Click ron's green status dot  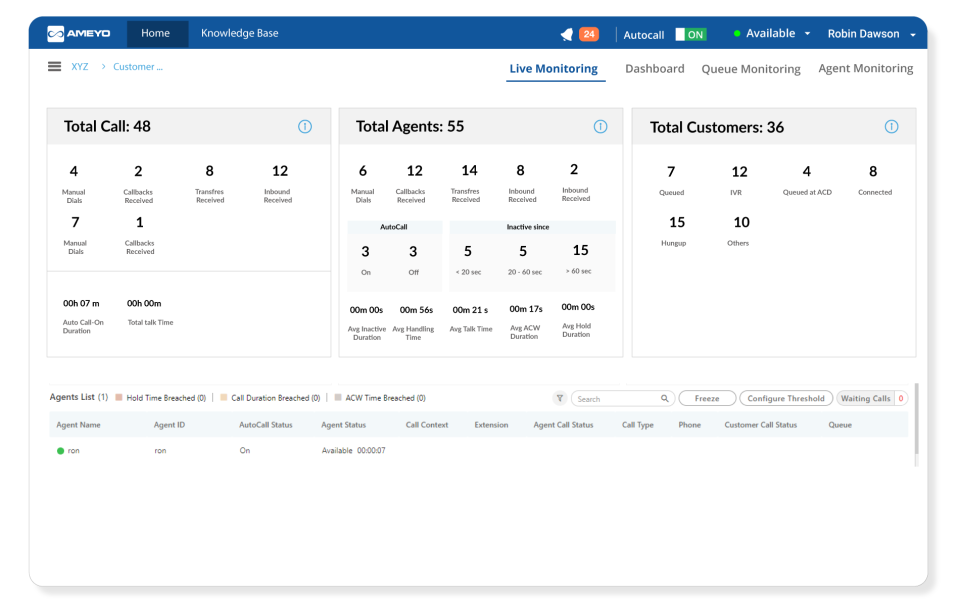click(x=60, y=451)
